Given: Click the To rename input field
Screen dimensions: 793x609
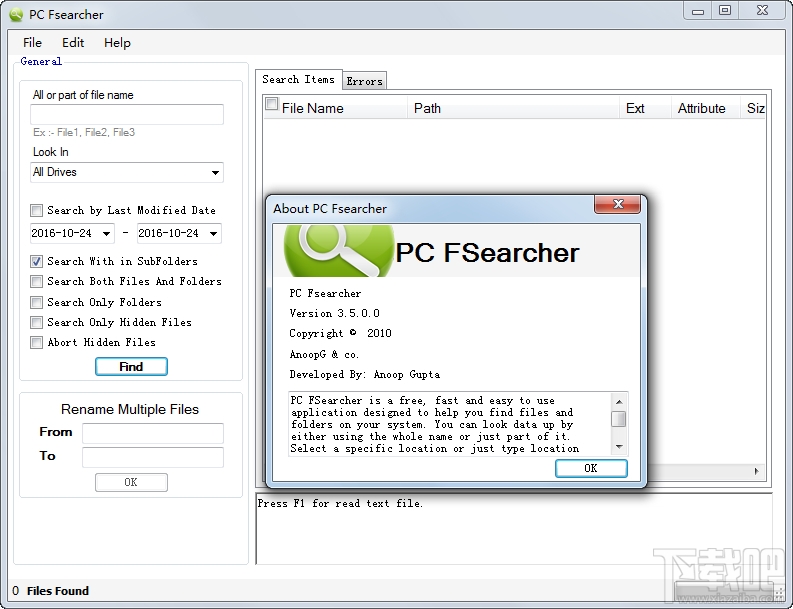Looking at the screenshot, I should click(x=153, y=457).
